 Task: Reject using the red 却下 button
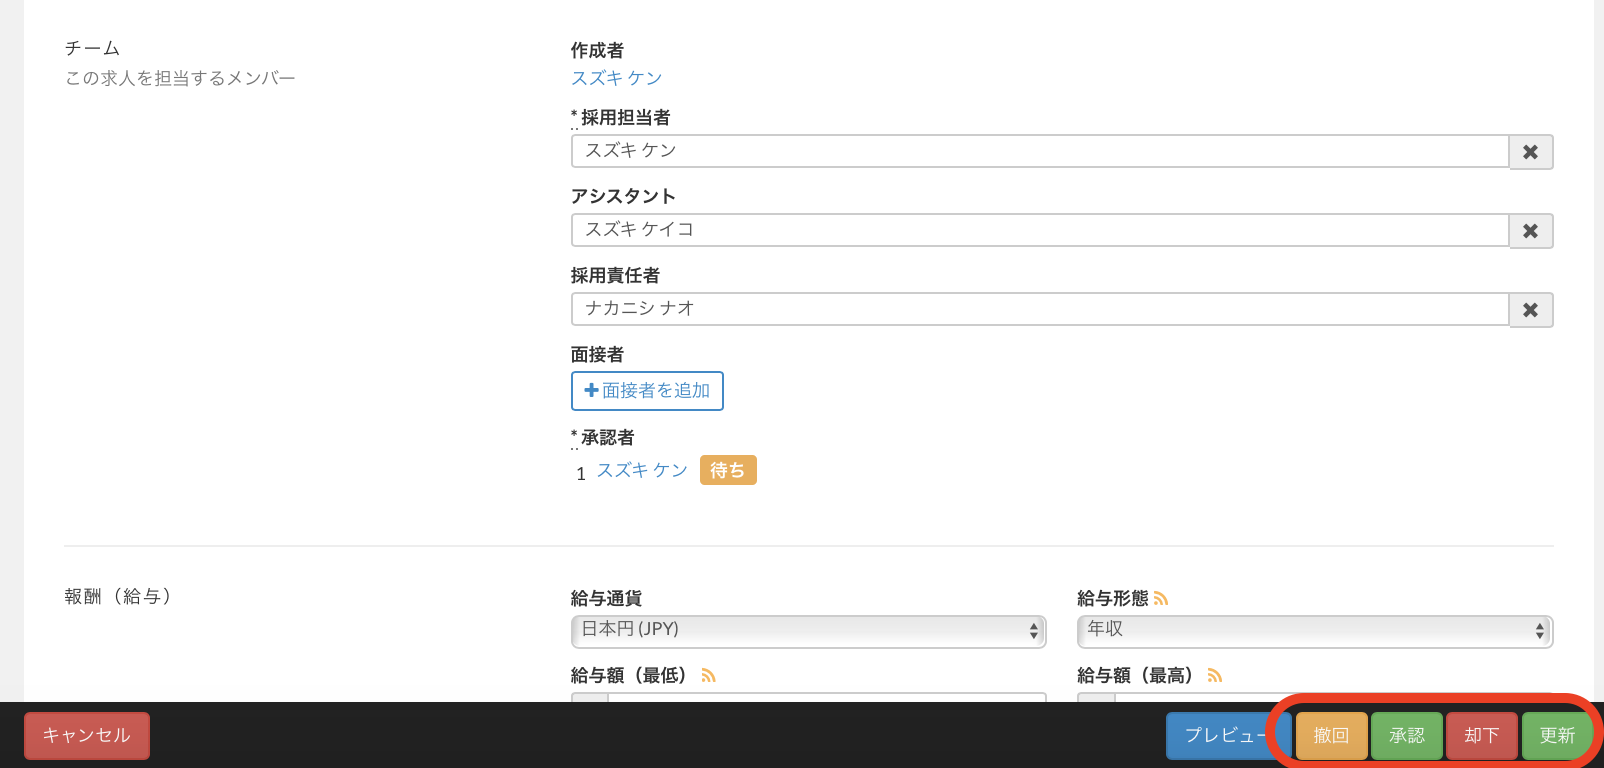(x=1481, y=736)
